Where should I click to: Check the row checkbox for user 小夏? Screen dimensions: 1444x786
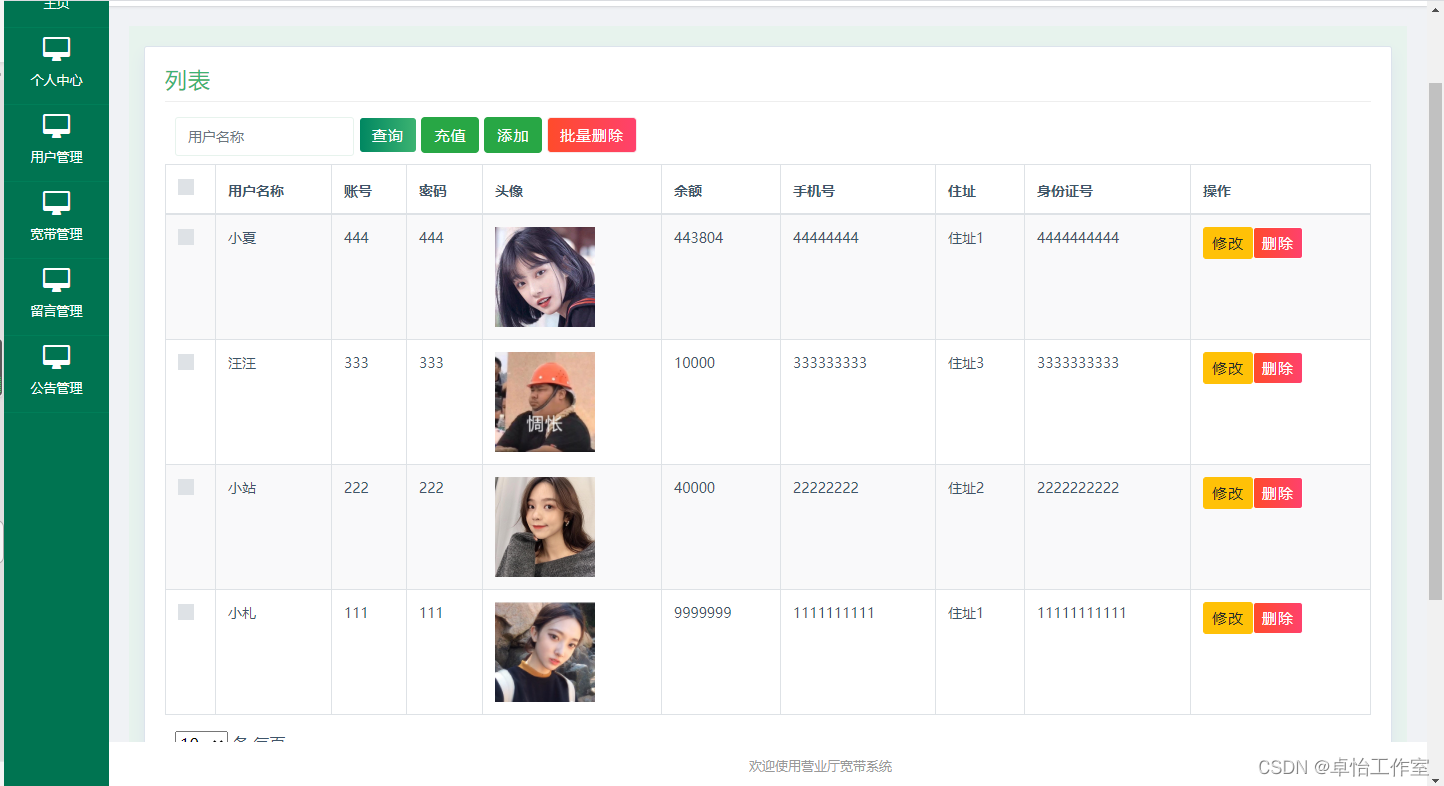tap(186, 237)
